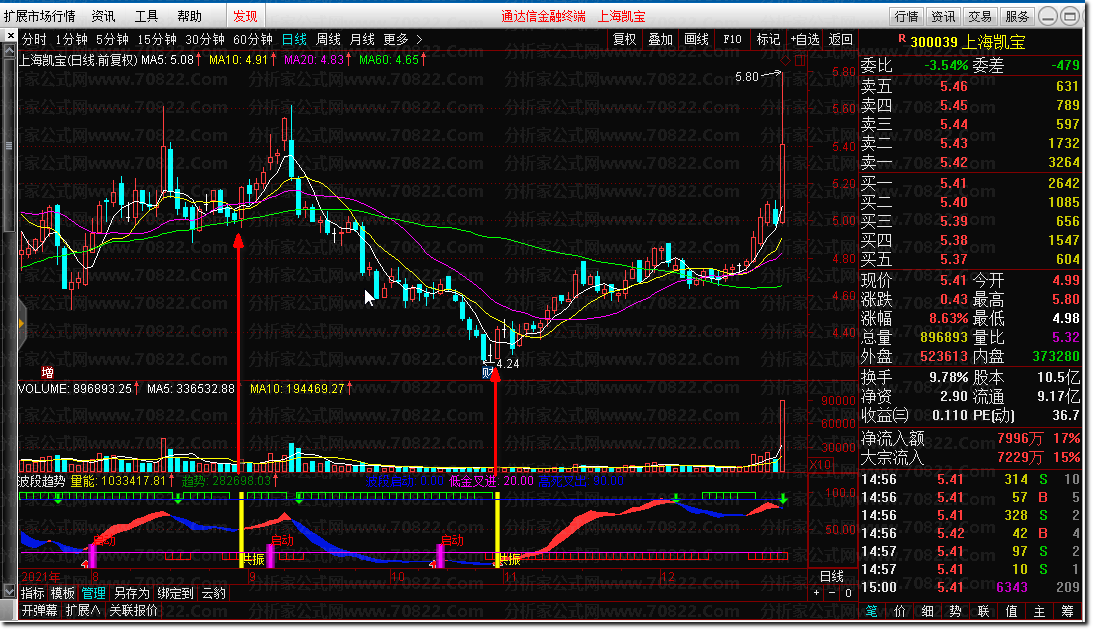Click the 财 marker near the 4.24 low
1094x630 pixels.
point(488,373)
